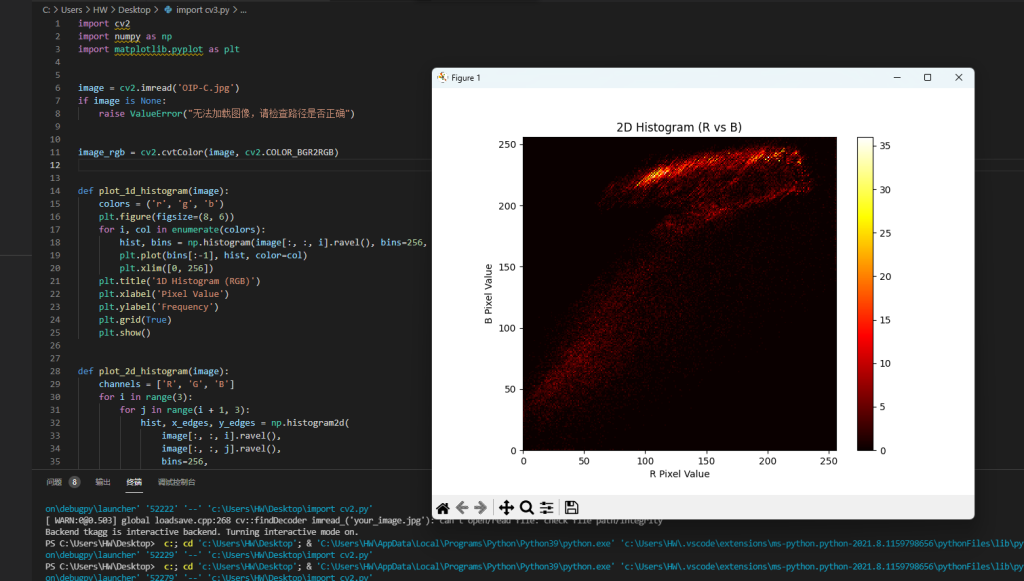Maximize the Figure 1 window
1024x581 pixels.
tap(927, 78)
